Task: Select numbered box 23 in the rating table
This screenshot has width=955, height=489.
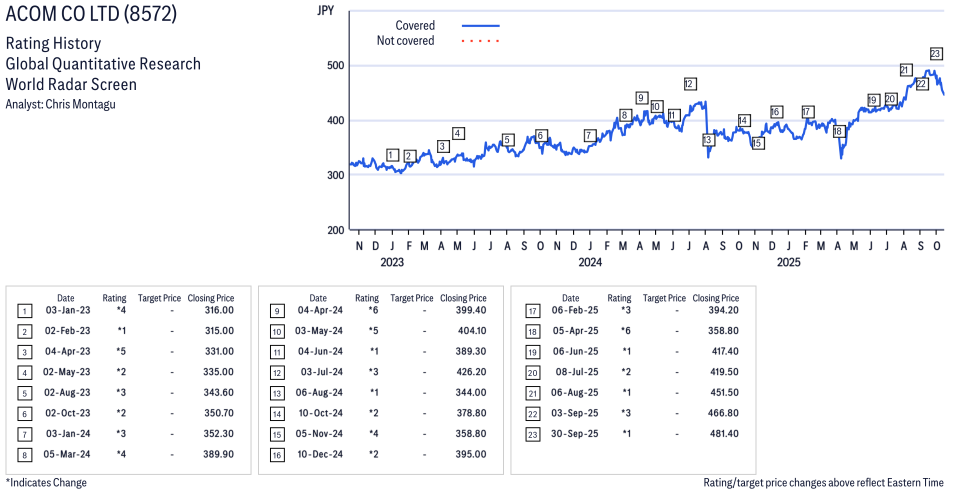Action: click(x=532, y=433)
